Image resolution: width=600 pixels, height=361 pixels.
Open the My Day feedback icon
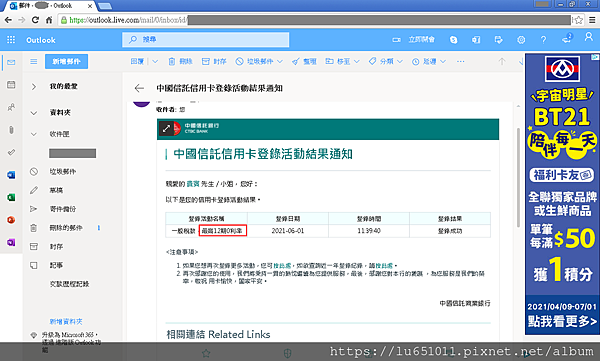[x=498, y=39]
